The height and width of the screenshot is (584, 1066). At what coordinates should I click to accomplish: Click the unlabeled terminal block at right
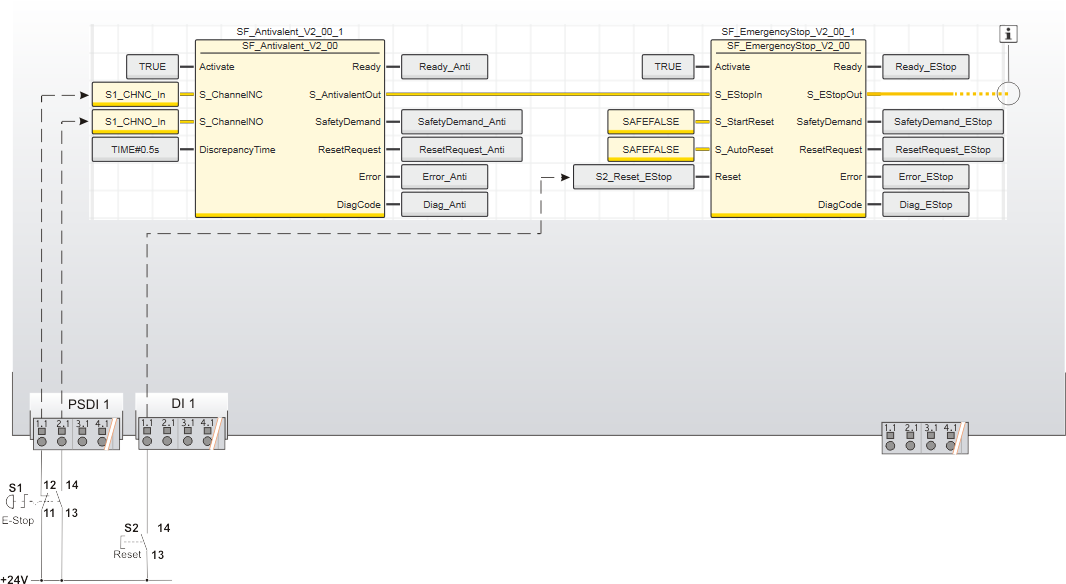pos(926,437)
